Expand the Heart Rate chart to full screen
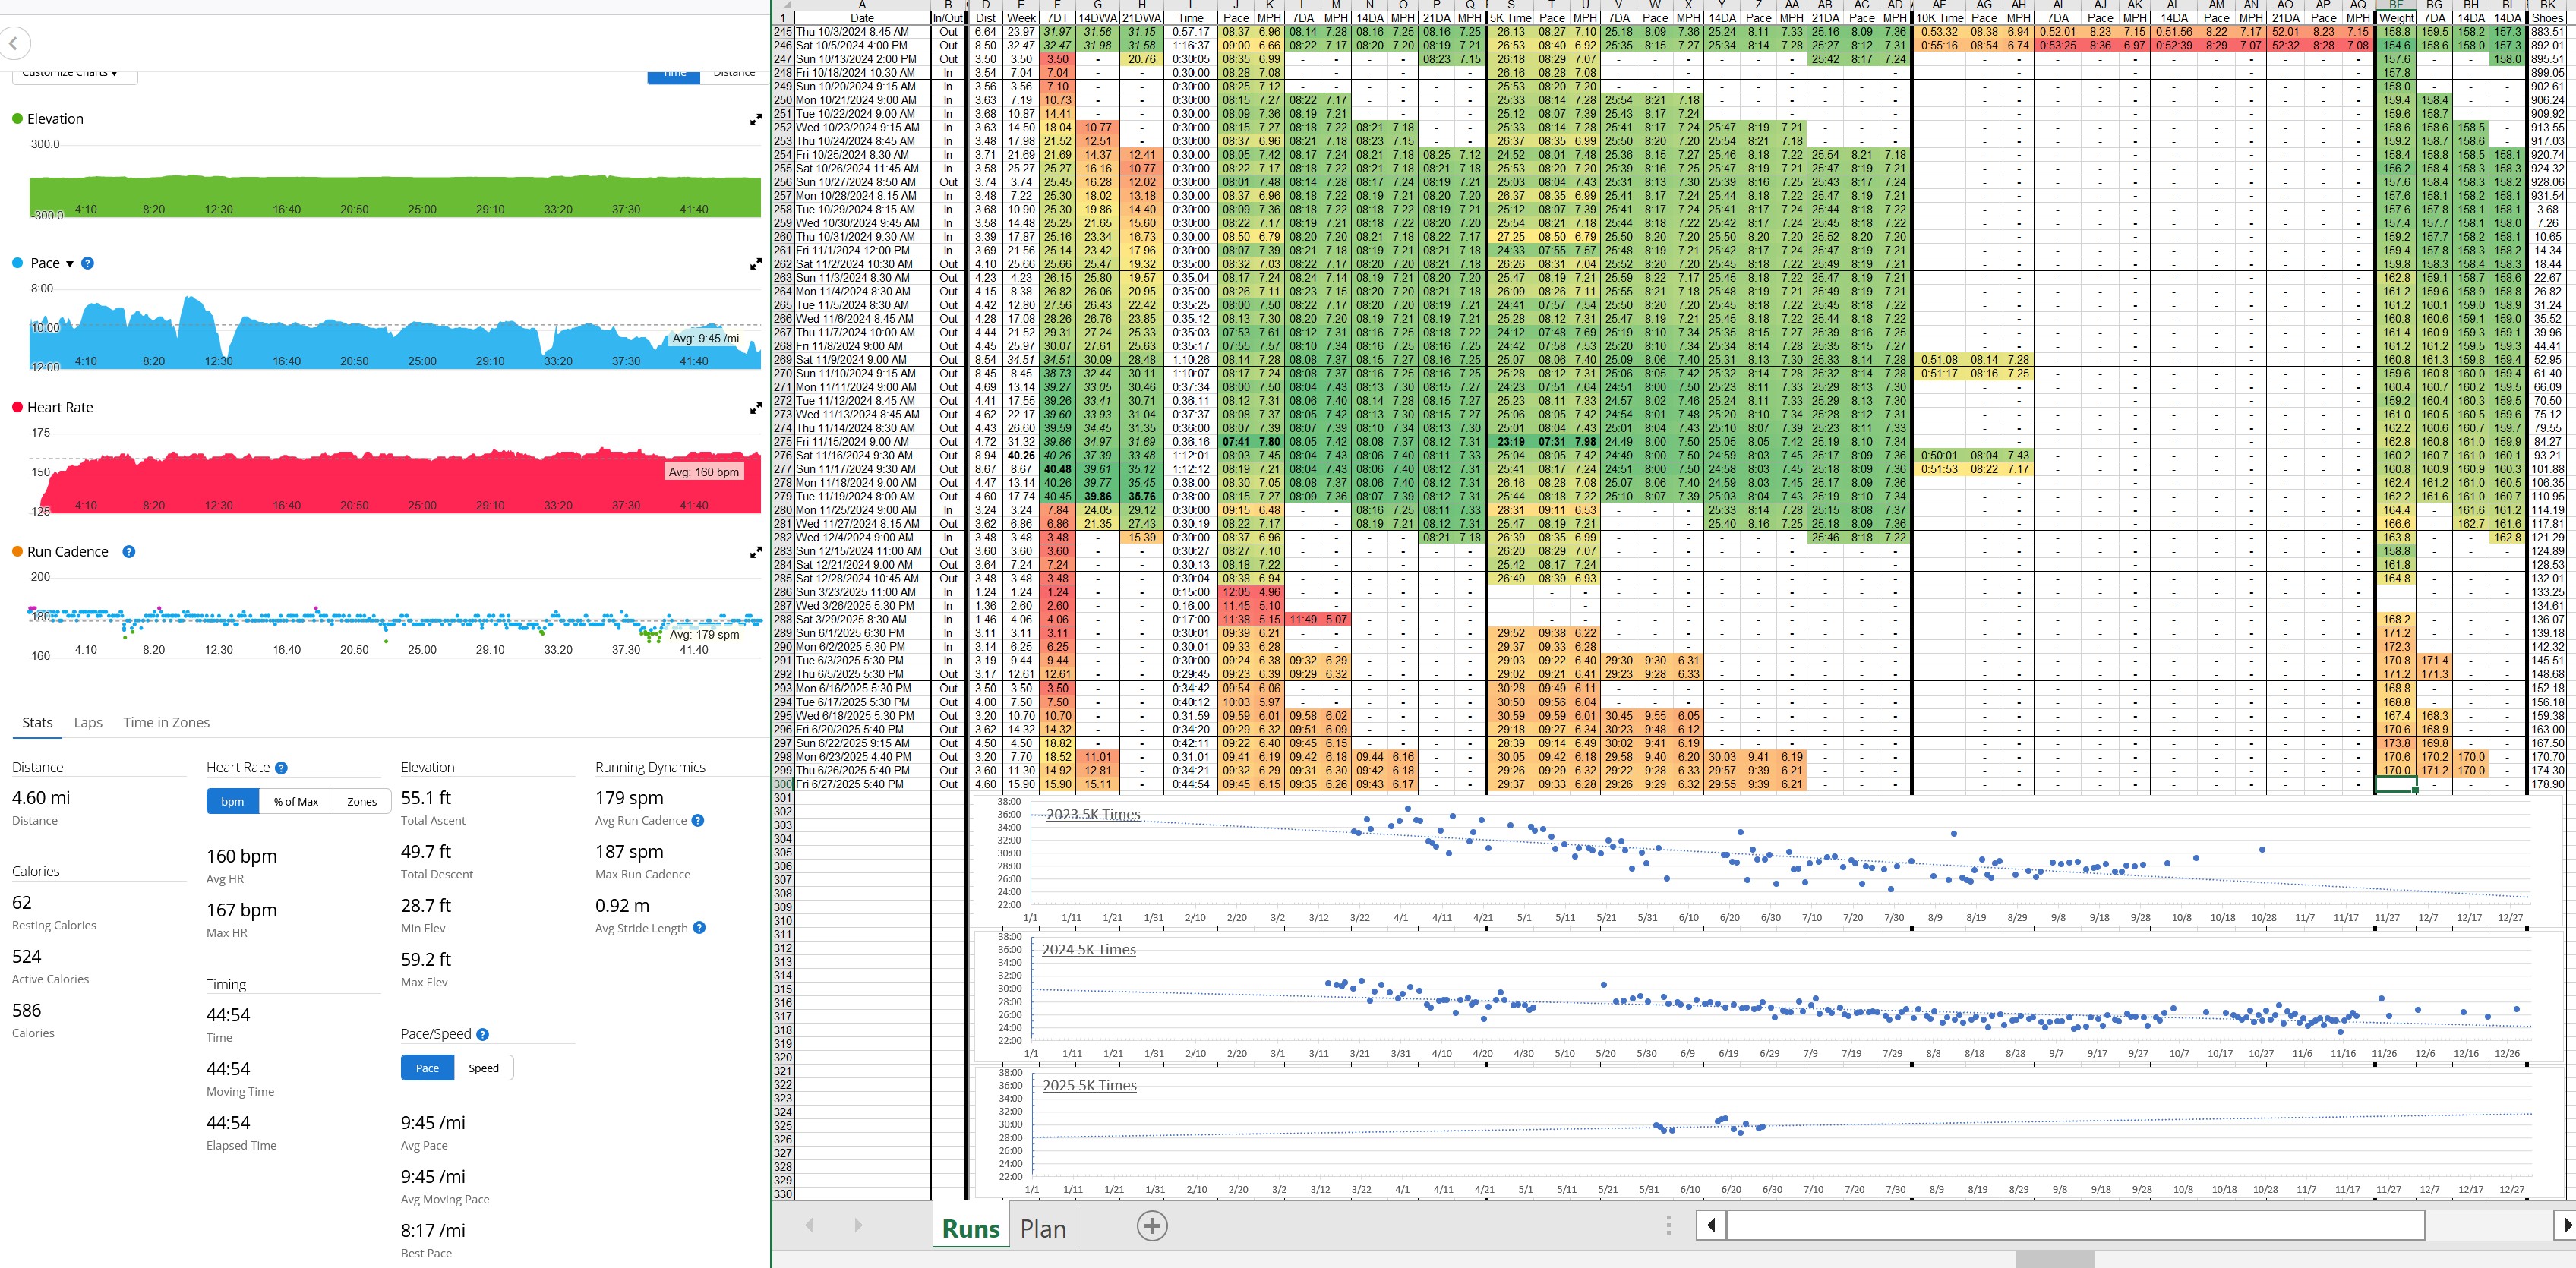Image resolution: width=2576 pixels, height=1268 pixels. click(x=756, y=408)
